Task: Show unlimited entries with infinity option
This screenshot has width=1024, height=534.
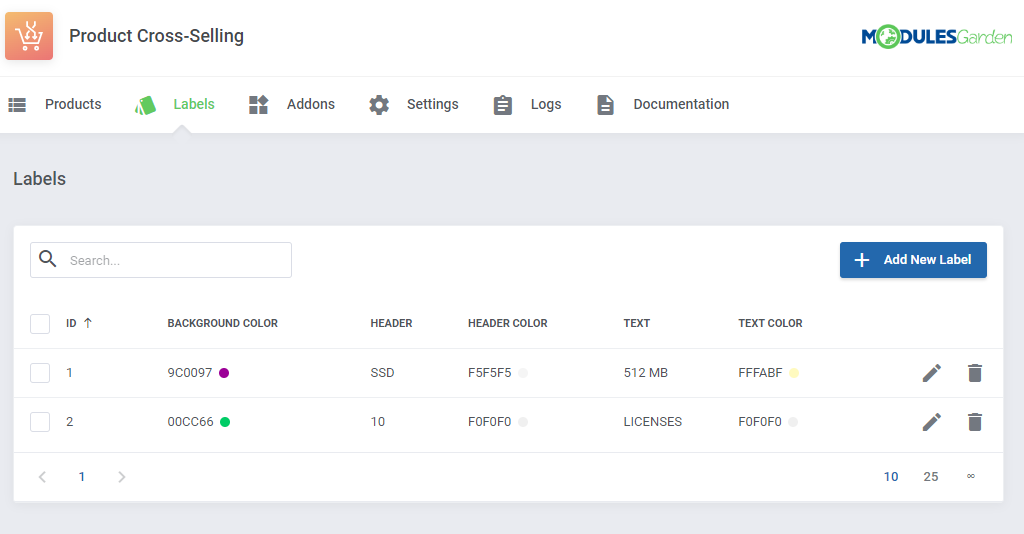Action: 971,476
